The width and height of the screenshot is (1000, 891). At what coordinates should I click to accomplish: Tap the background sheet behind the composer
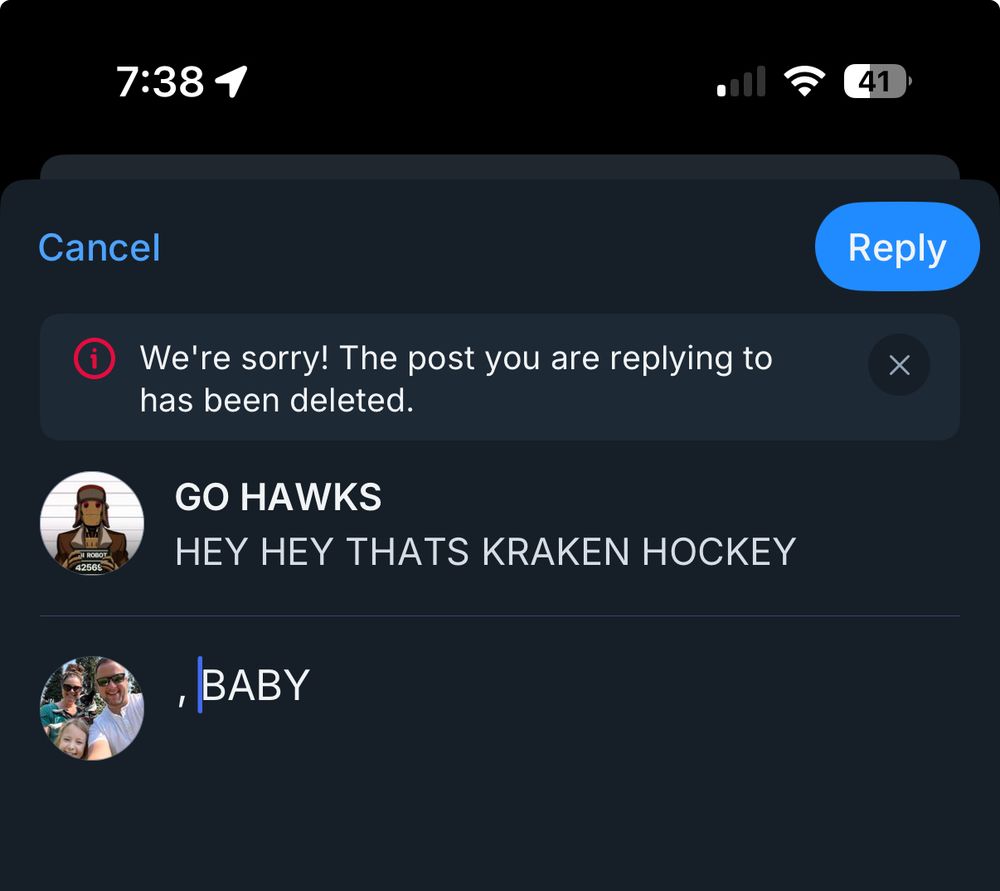pyautogui.click(x=500, y=166)
